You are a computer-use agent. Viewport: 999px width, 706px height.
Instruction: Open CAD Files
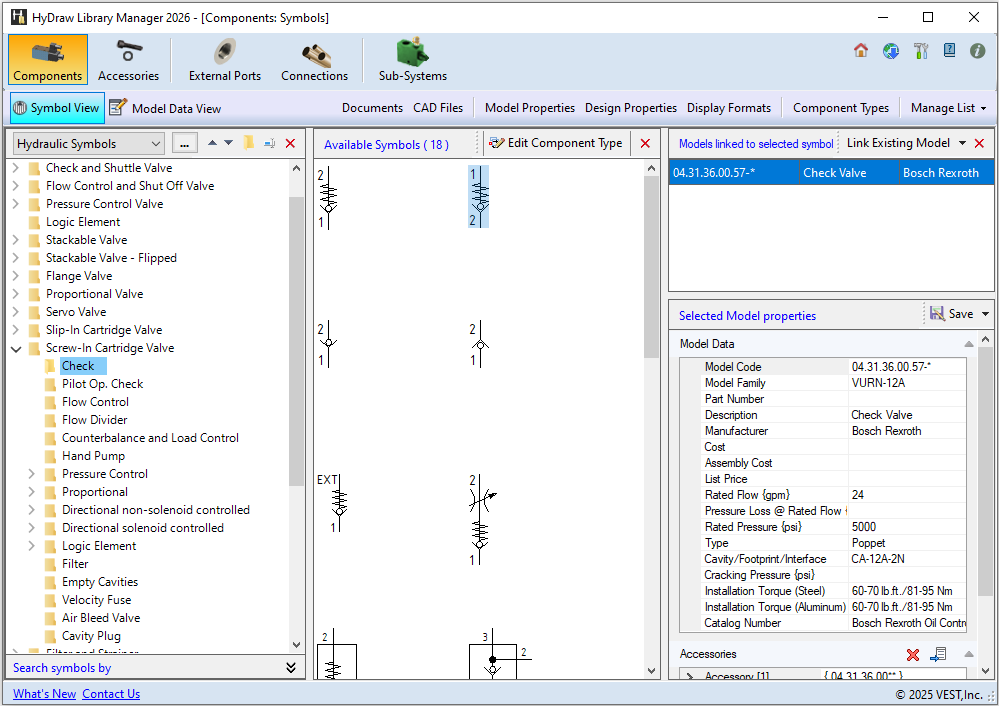(x=438, y=108)
